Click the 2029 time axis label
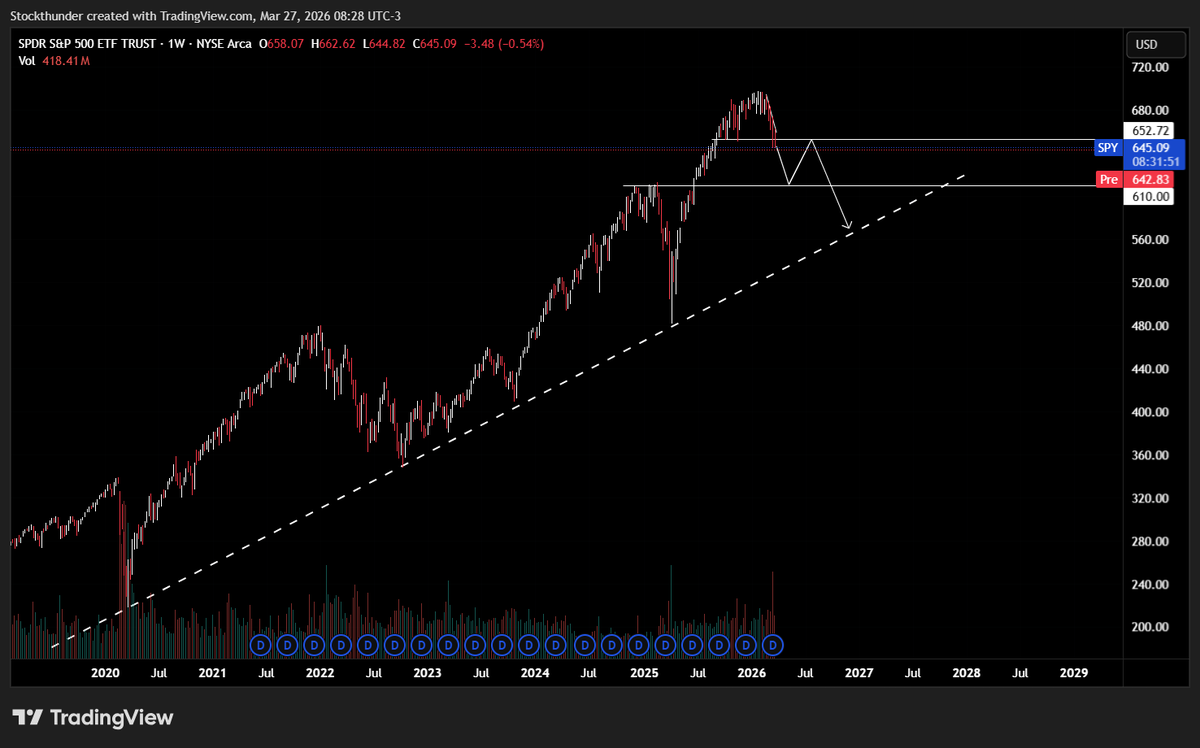The image size is (1200, 748). point(1073,674)
